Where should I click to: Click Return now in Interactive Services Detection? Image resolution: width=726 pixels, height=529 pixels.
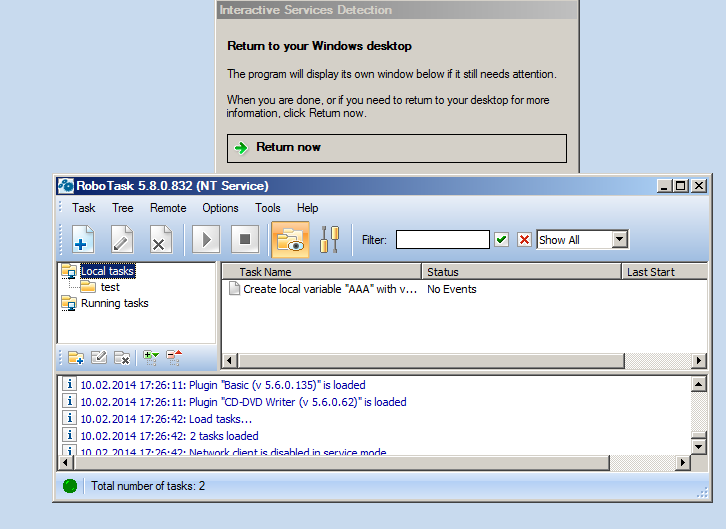[x=397, y=148]
